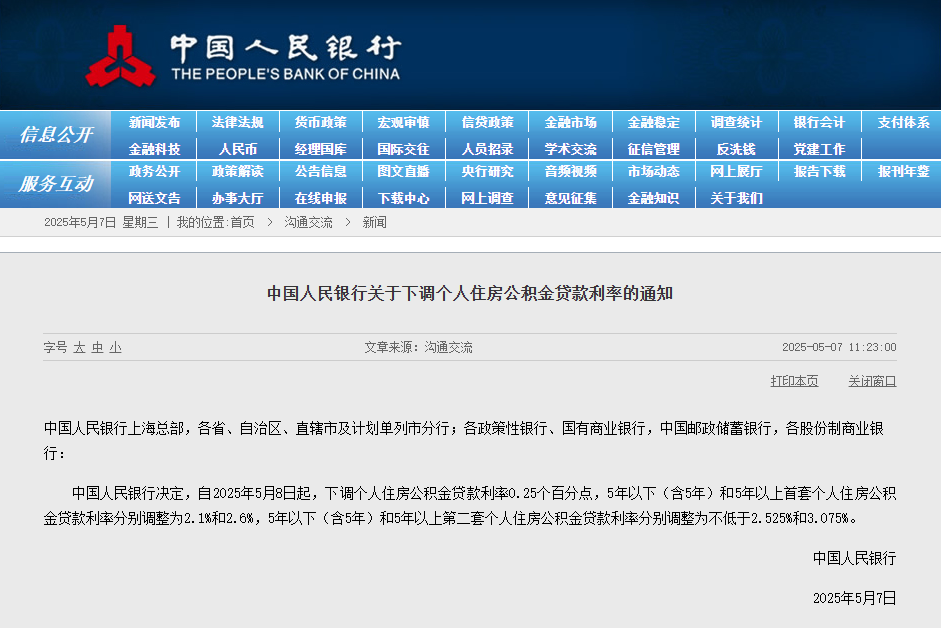Go to 首页 in breadcrumb
The height and width of the screenshot is (628, 941).
tap(242, 223)
